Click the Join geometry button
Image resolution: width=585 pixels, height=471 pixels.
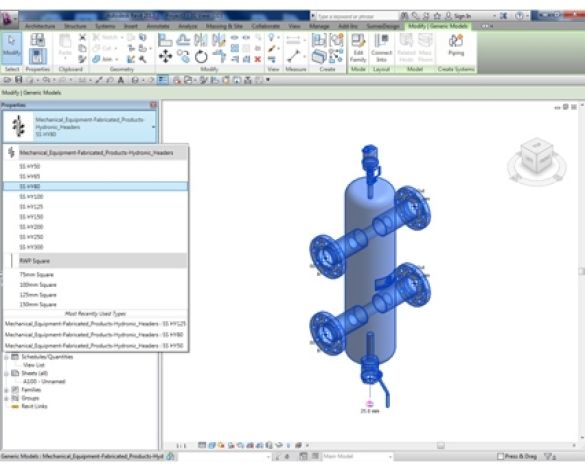pos(104,59)
